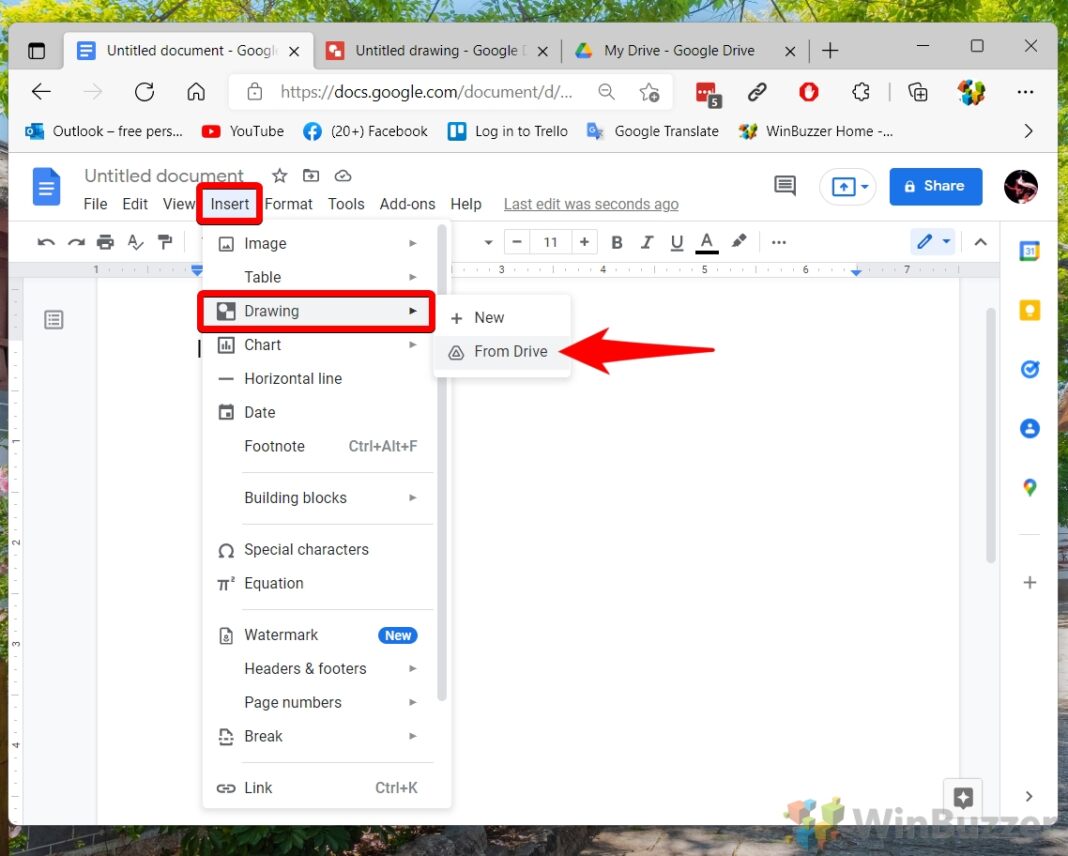Viewport: 1068px width, 856px height.
Task: Expand the overflowing bookmarks chevron
Action: coord(1029,130)
